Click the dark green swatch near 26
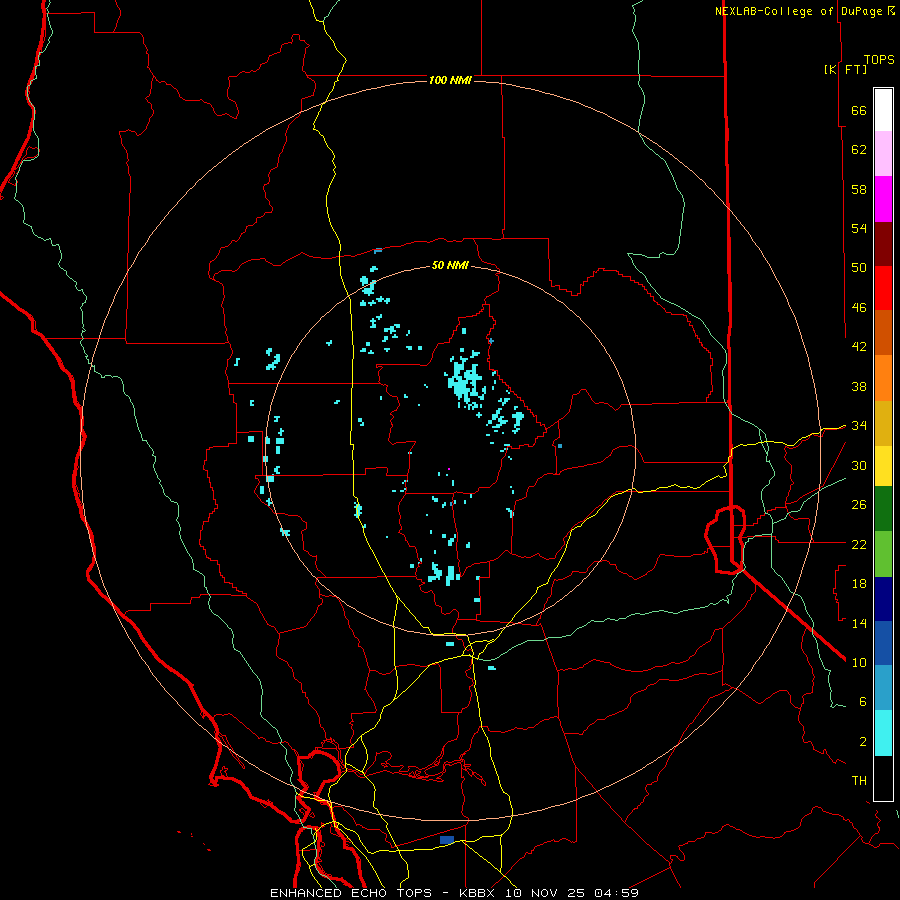Viewport: 900px width, 900px height. (x=883, y=509)
